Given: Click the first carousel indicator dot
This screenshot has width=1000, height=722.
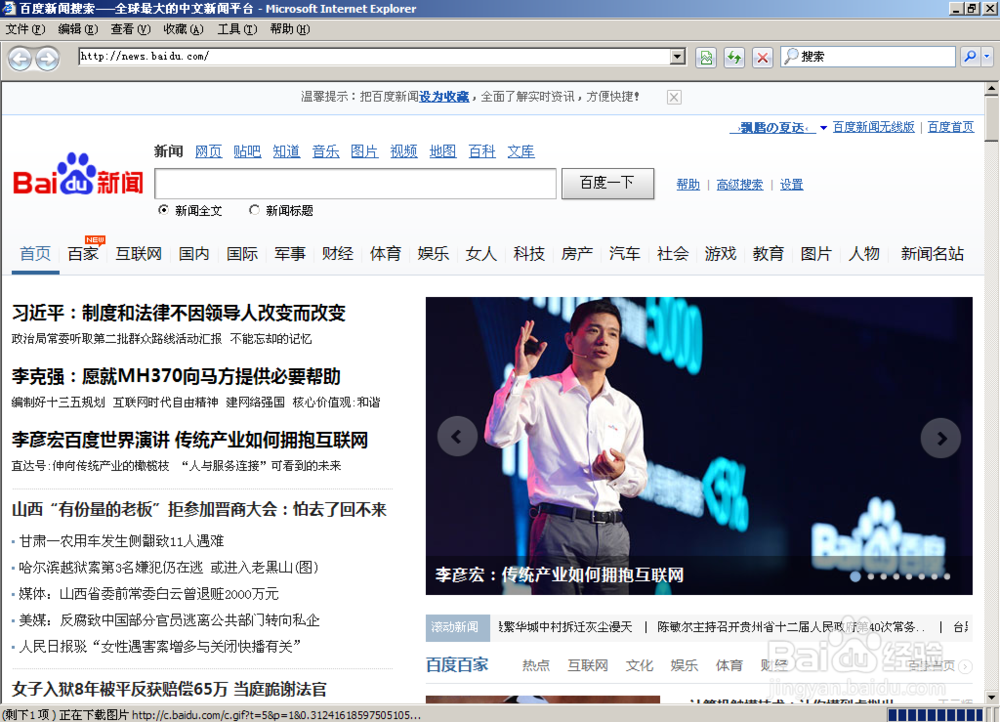Looking at the screenshot, I should (855, 577).
